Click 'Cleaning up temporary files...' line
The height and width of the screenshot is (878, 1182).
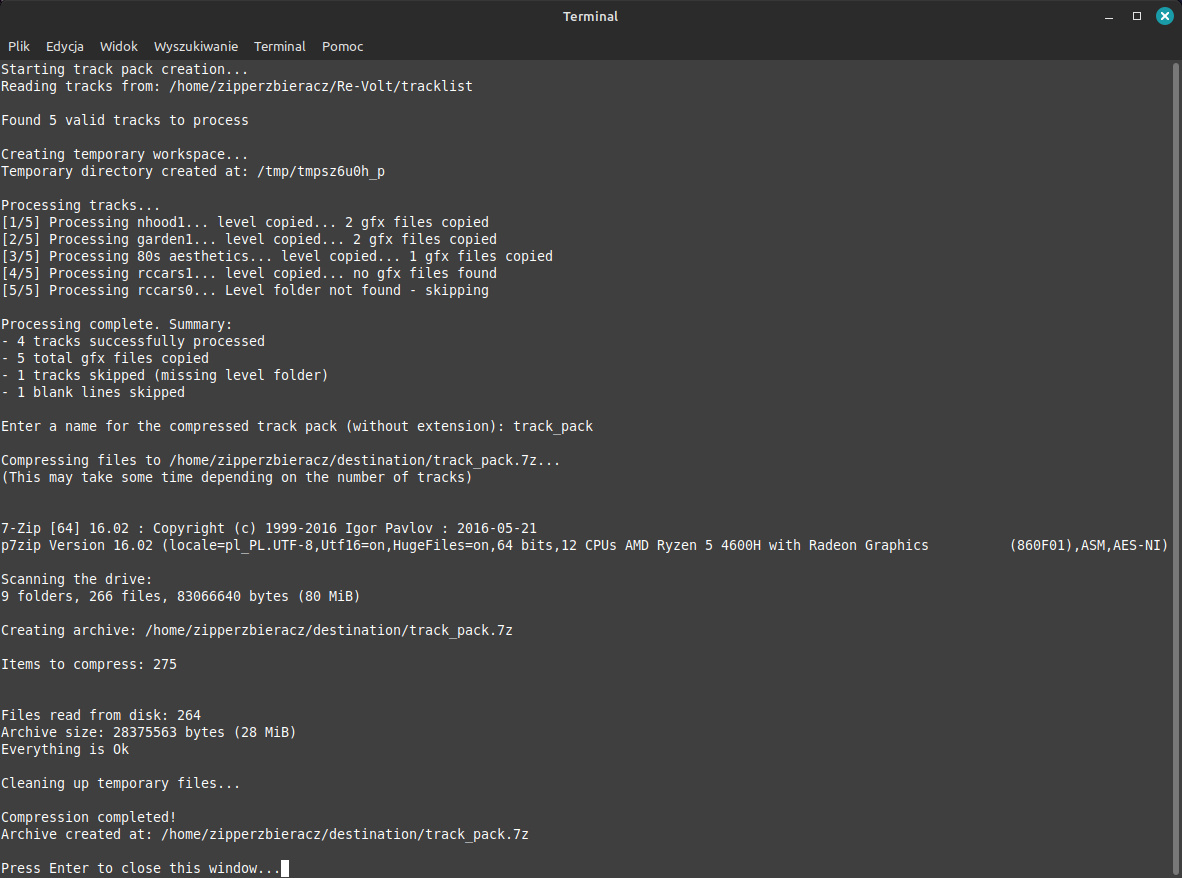pyautogui.click(x=121, y=784)
